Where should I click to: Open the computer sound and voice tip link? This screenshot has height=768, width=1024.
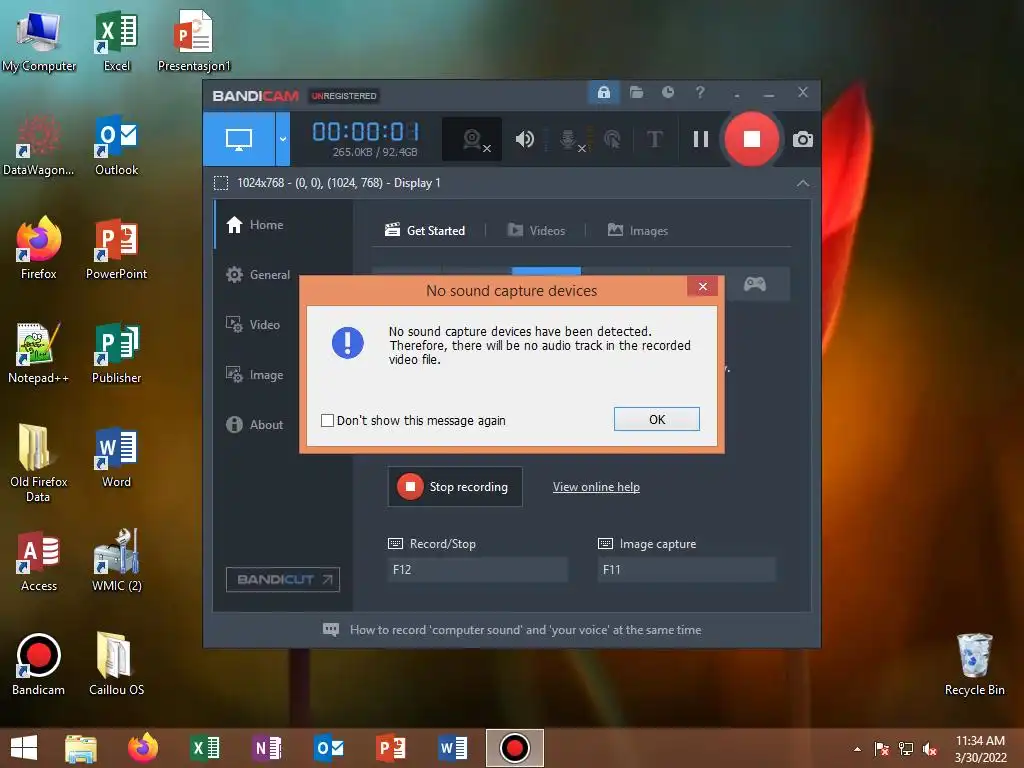[x=525, y=630]
